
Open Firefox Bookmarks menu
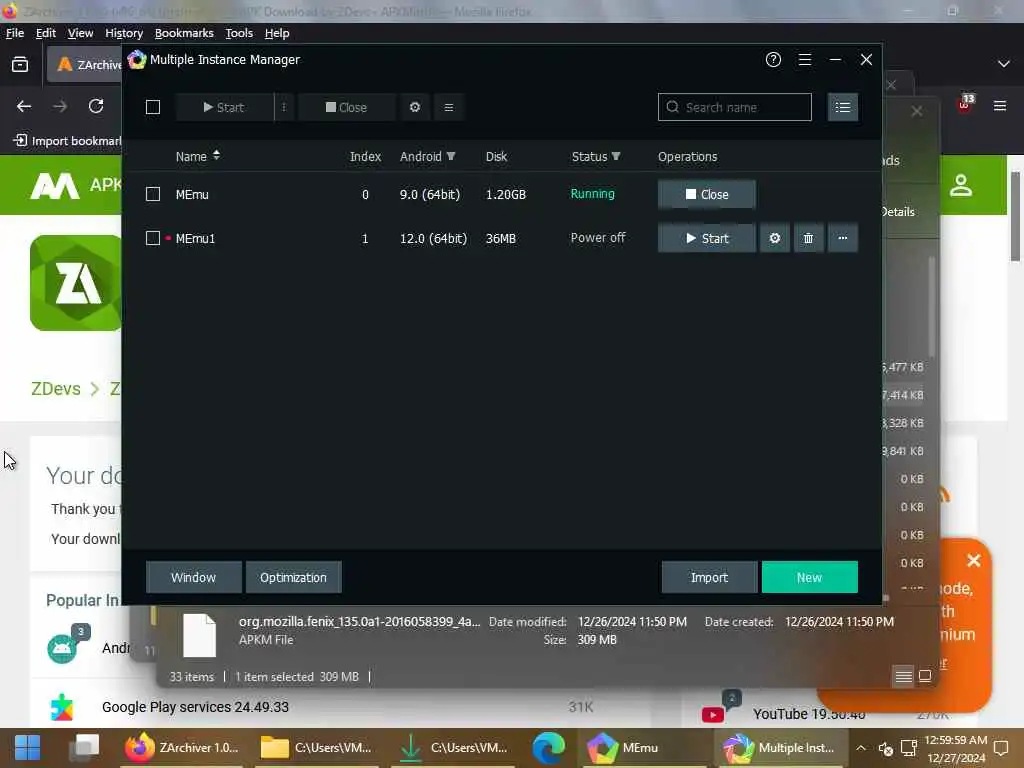(x=184, y=33)
